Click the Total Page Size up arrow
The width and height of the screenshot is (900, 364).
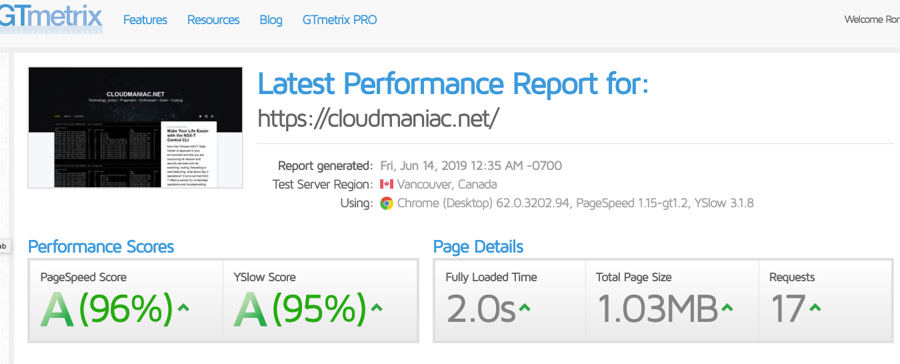click(x=727, y=307)
